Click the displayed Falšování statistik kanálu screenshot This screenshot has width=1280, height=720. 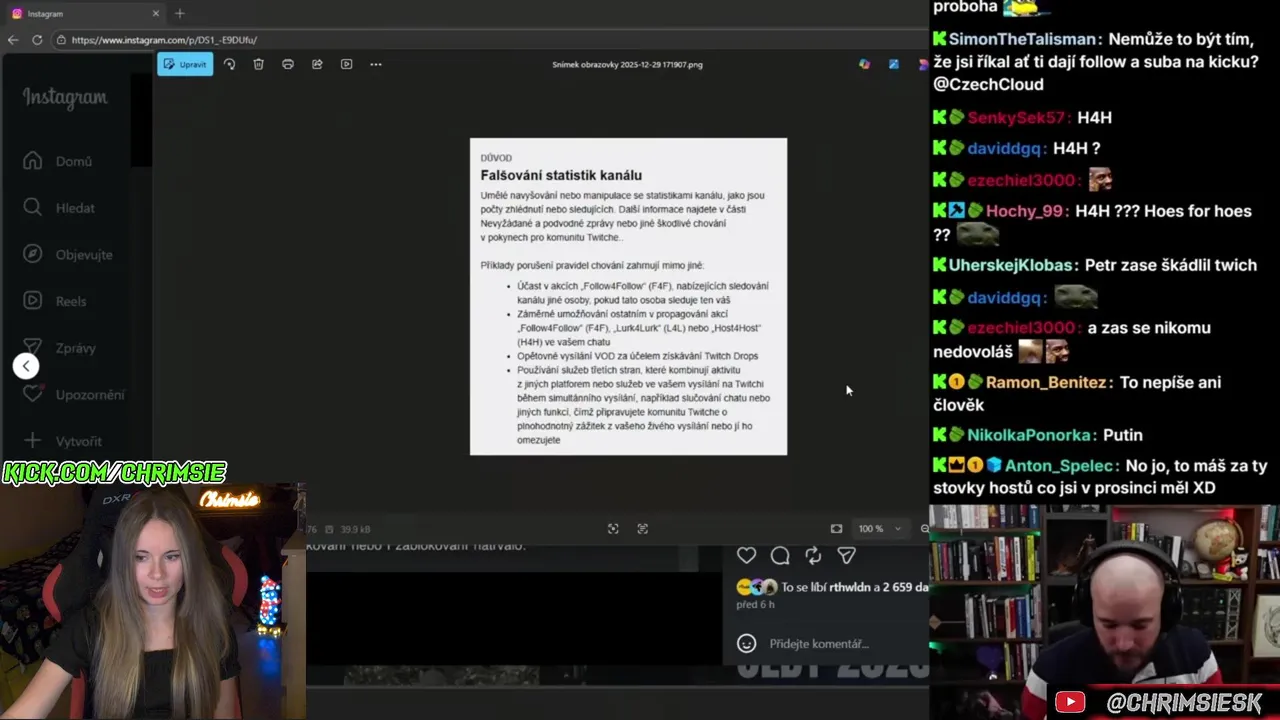(628, 296)
